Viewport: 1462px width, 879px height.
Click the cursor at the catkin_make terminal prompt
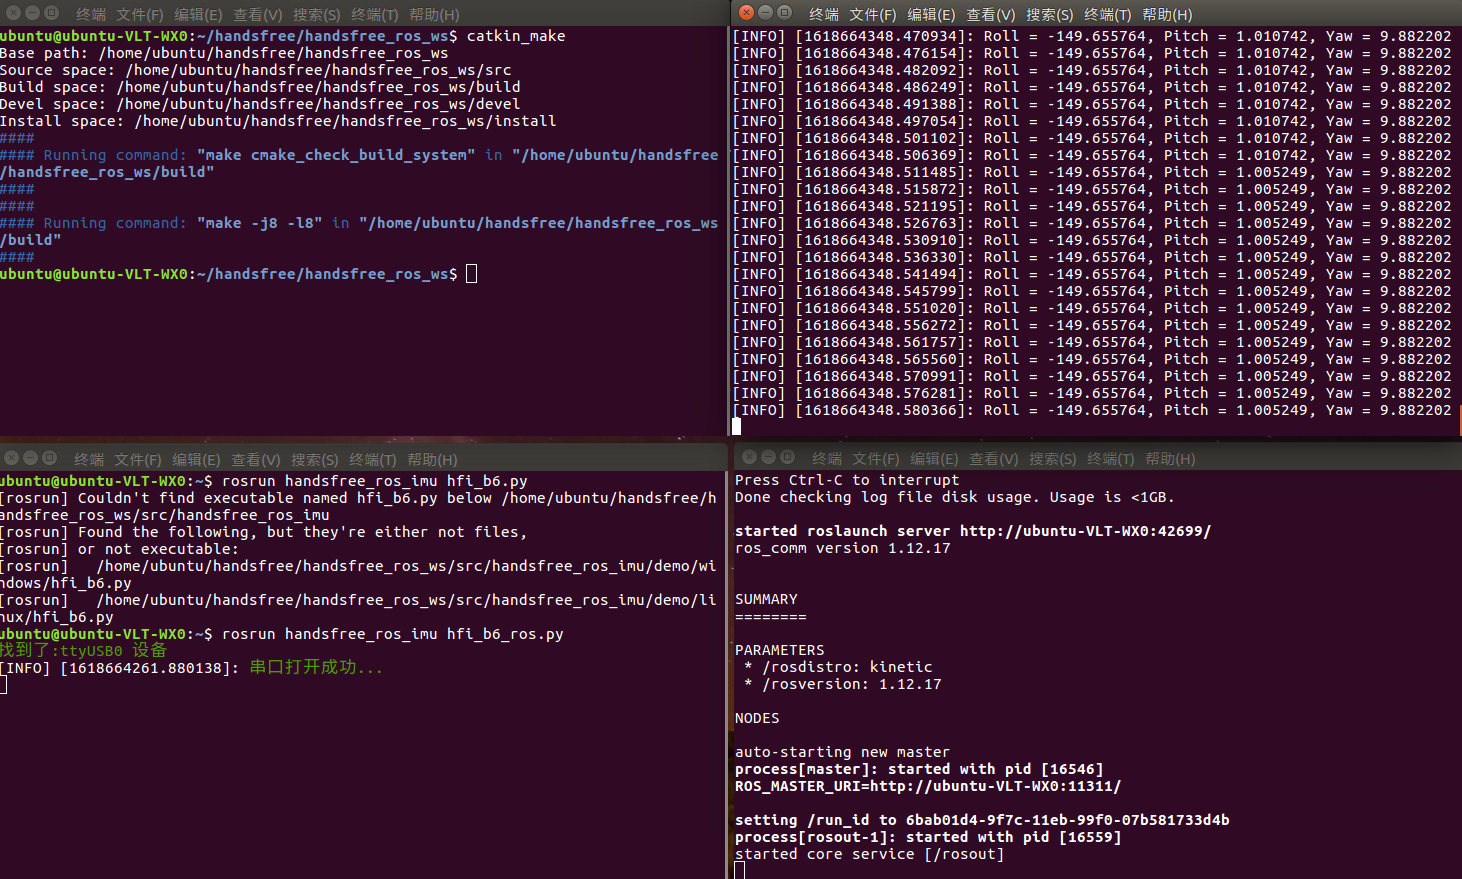point(472,274)
